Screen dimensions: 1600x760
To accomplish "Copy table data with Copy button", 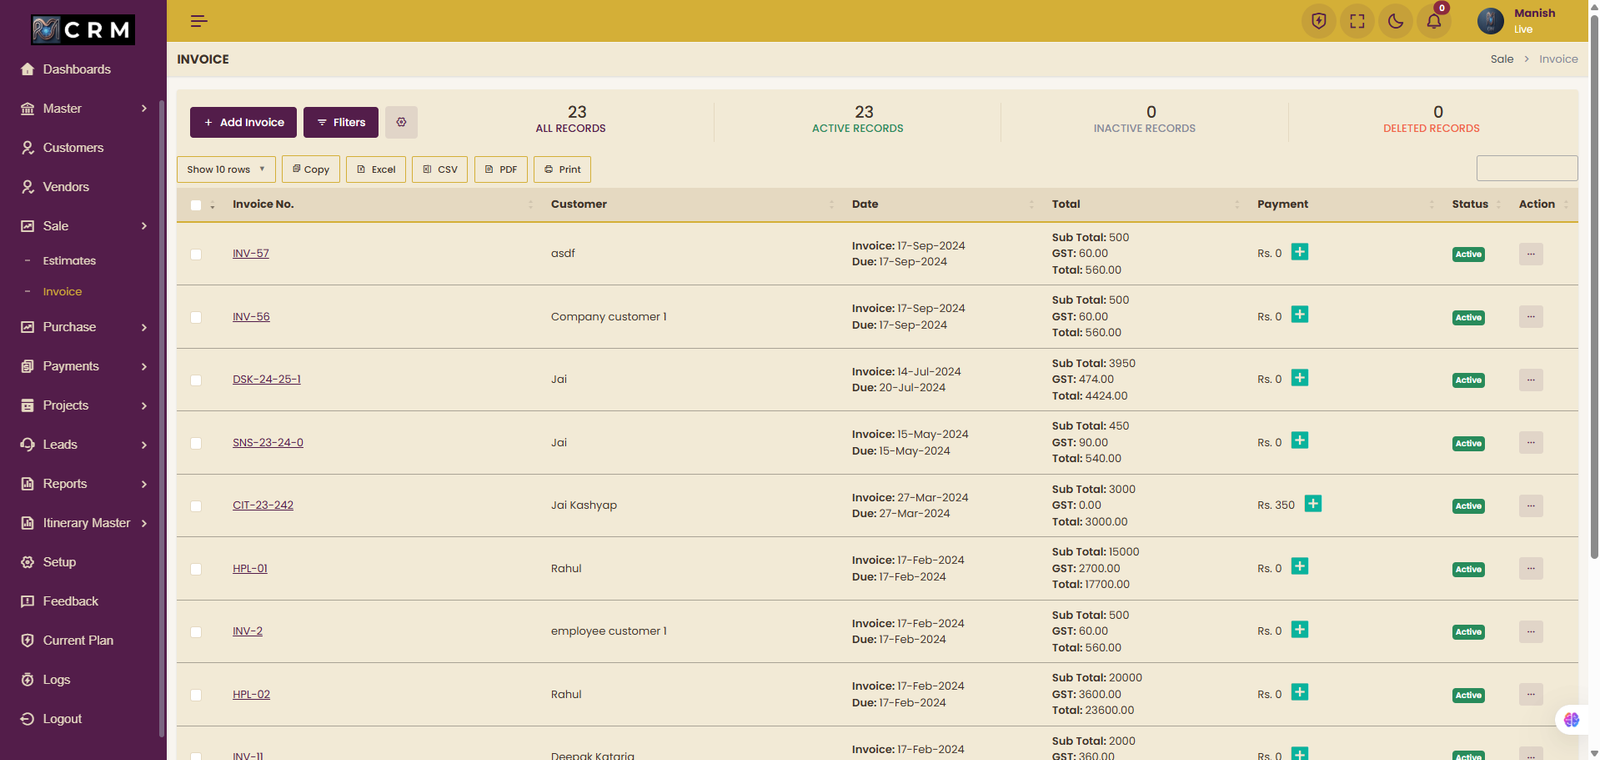I will click(x=311, y=169).
